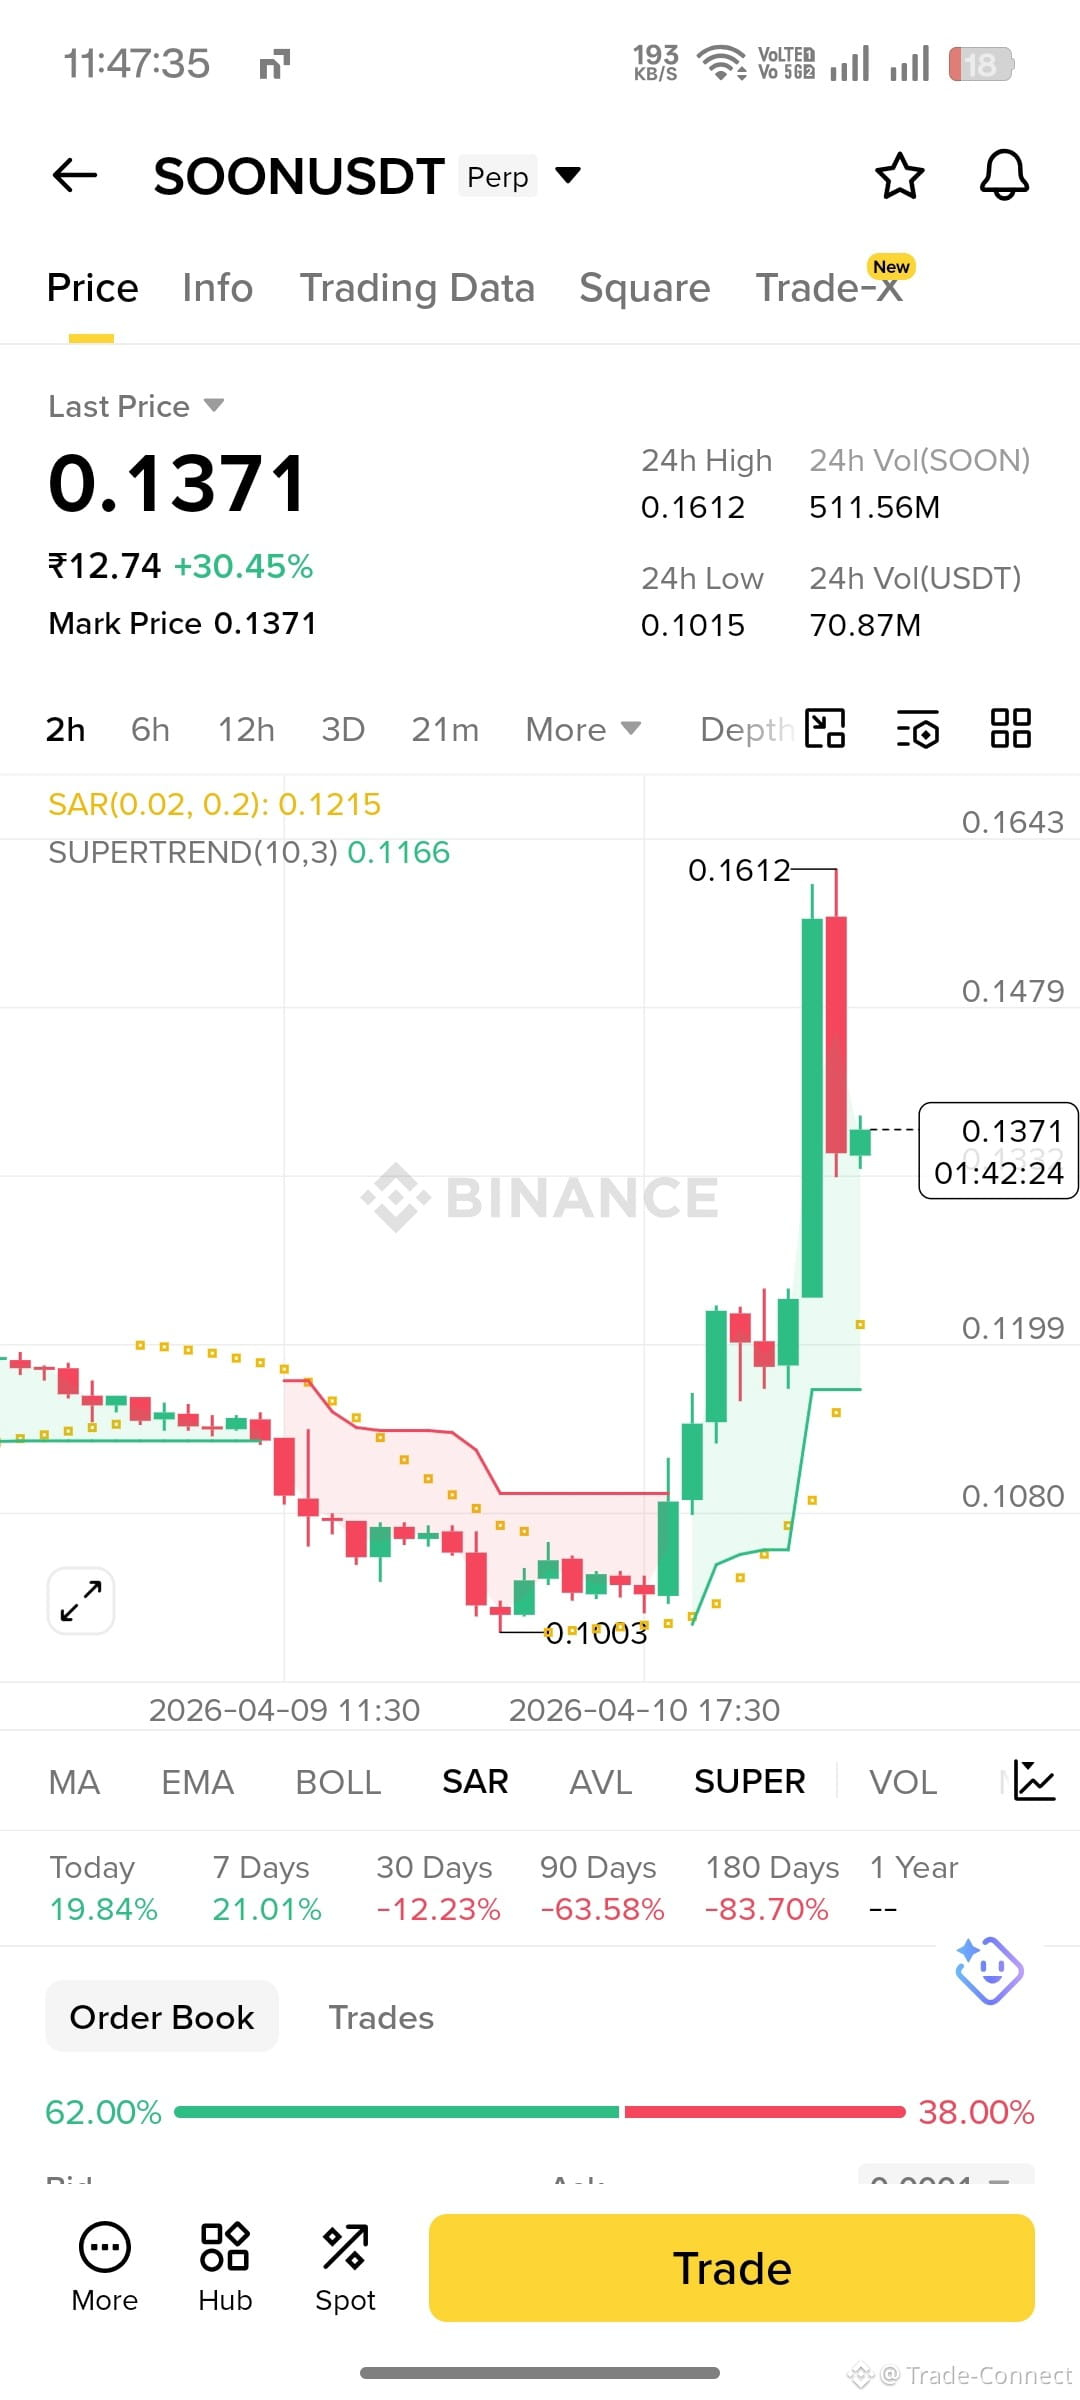Tap the +30.45% change value

click(243, 566)
